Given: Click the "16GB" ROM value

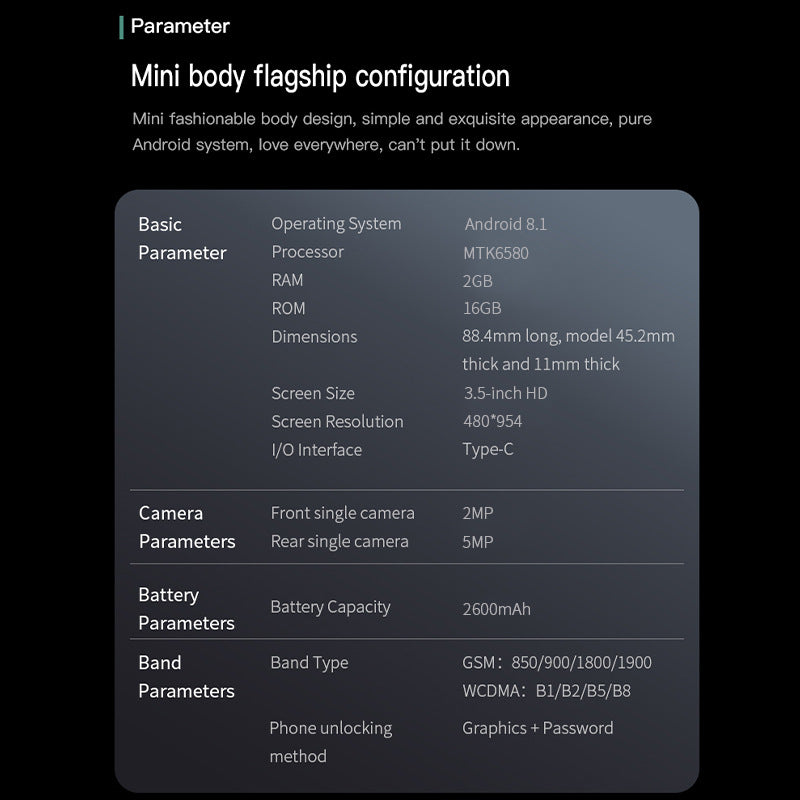Looking at the screenshot, I should coord(482,309).
